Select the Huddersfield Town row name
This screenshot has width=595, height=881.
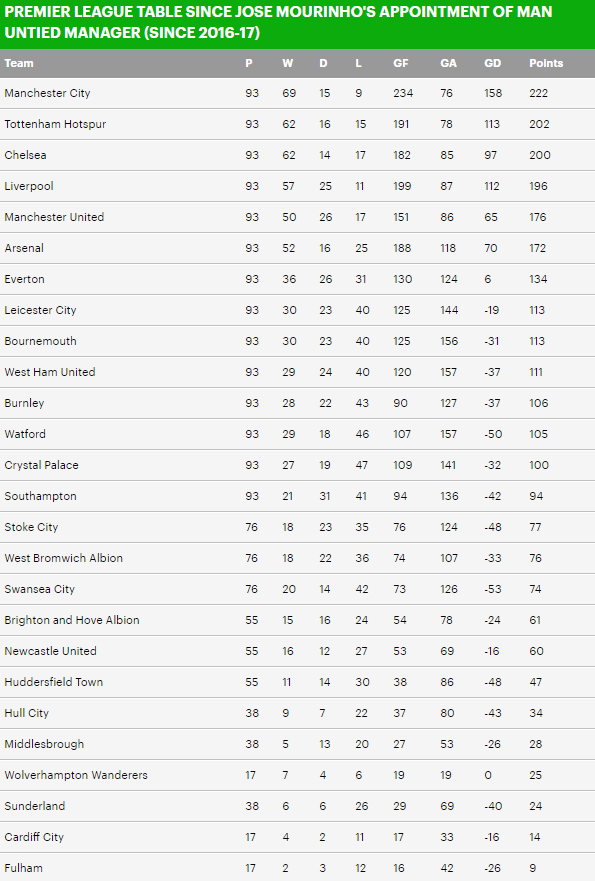click(x=54, y=682)
